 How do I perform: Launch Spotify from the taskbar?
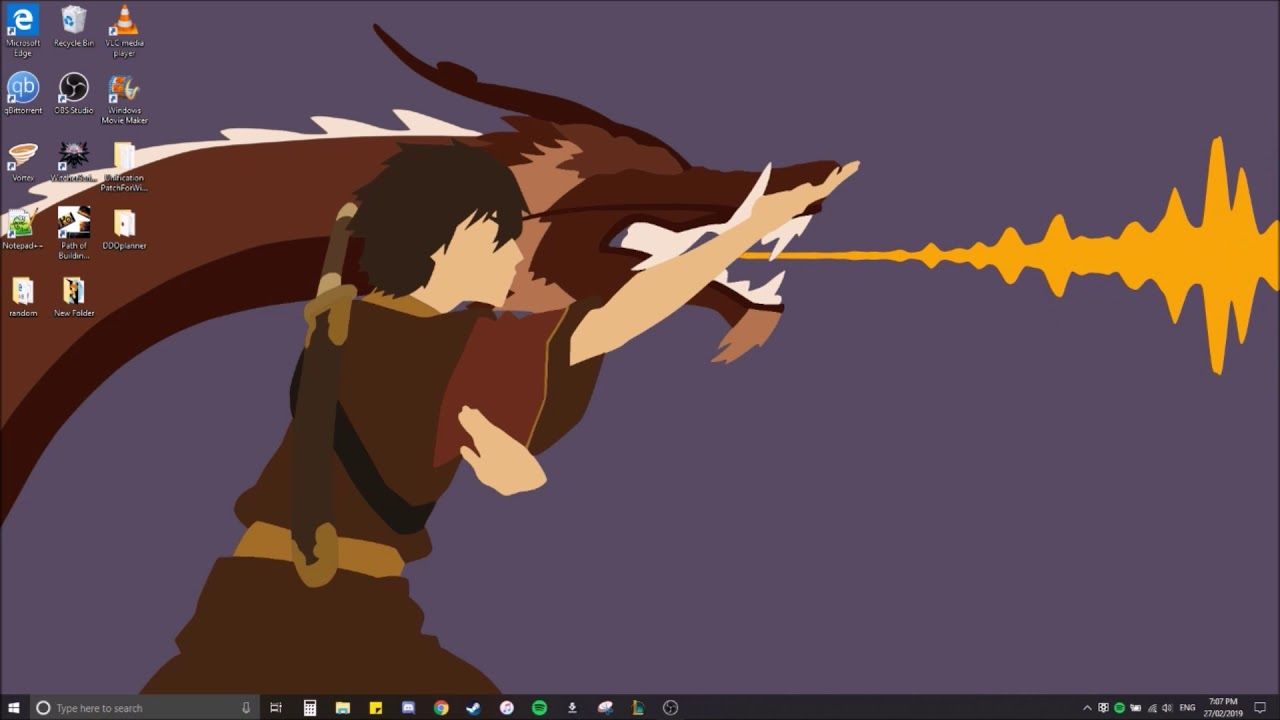tap(539, 707)
